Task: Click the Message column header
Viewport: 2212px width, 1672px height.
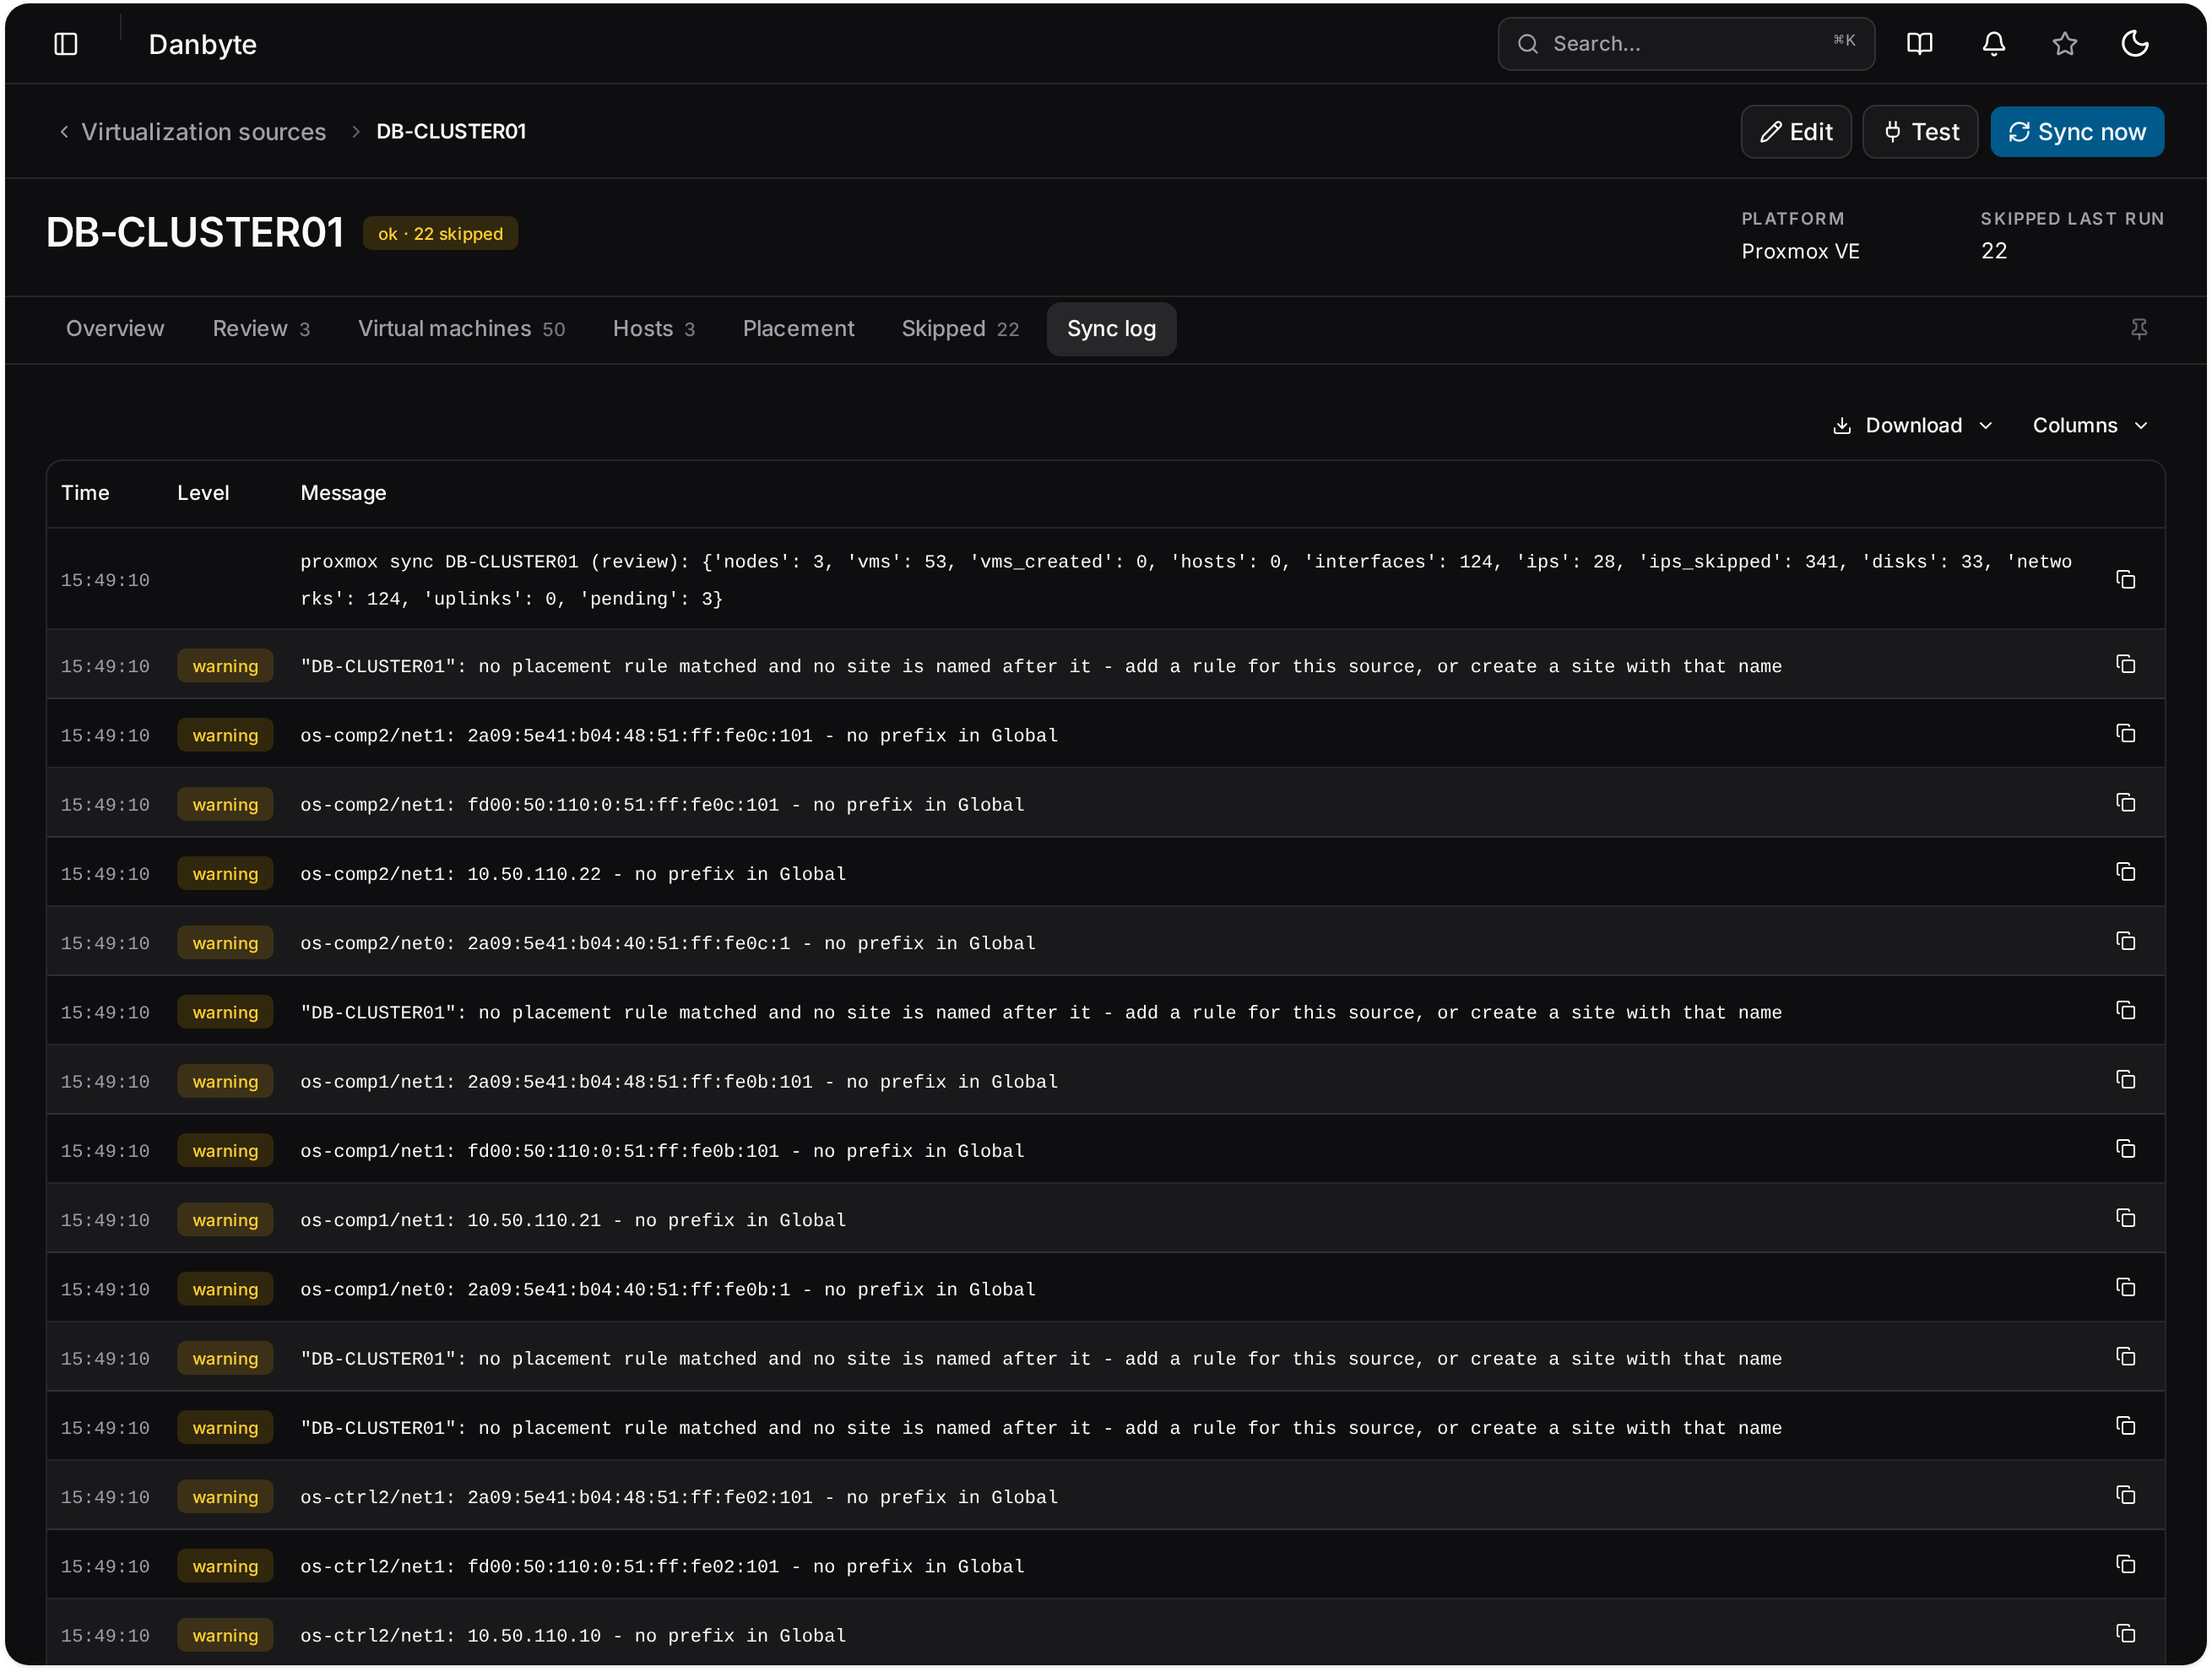Action: [x=343, y=493]
